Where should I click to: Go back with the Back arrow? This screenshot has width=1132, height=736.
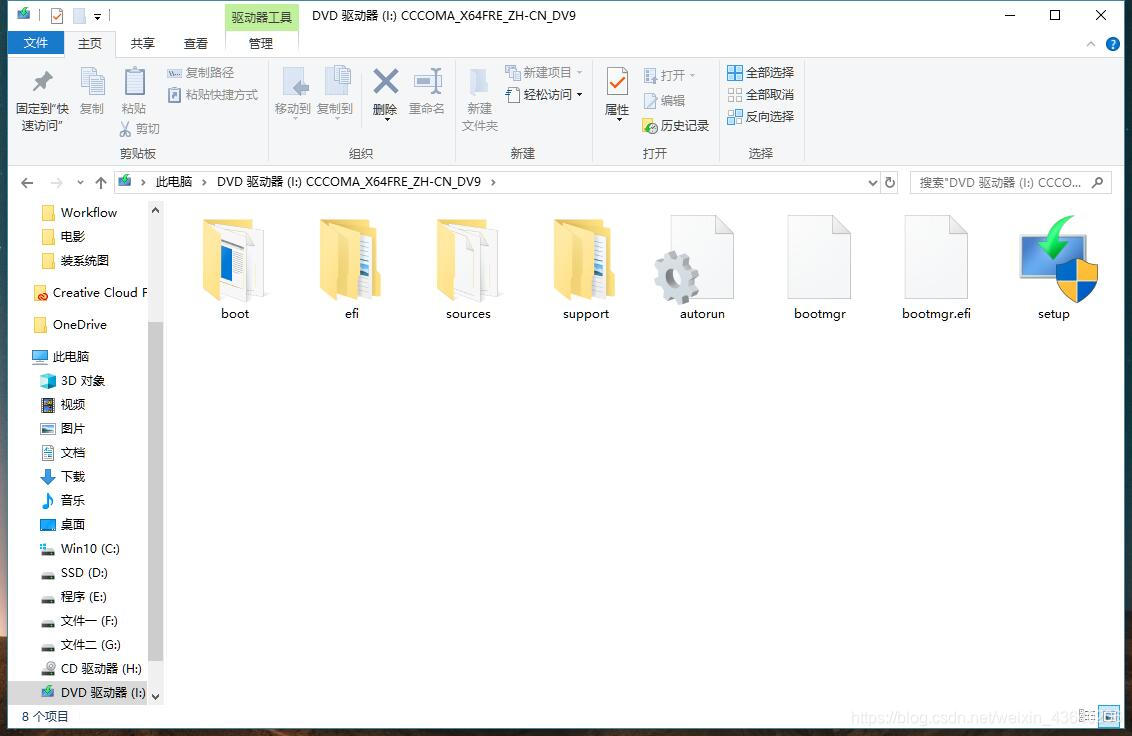pos(27,183)
